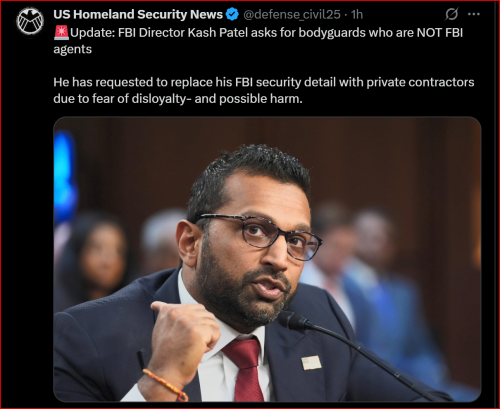
Task: Click the orange bracelet on the wrist
Action: coord(166,384)
